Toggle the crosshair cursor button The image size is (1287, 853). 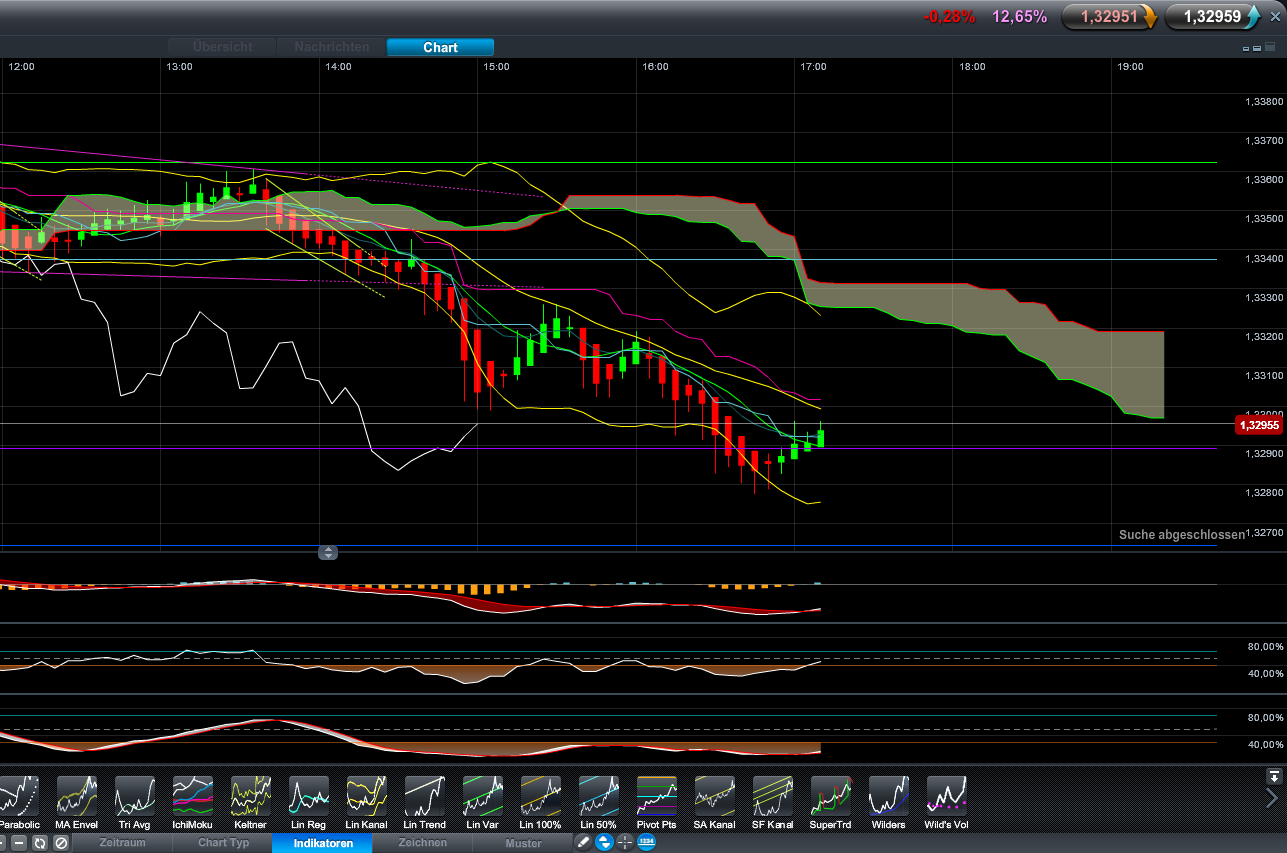coord(625,843)
